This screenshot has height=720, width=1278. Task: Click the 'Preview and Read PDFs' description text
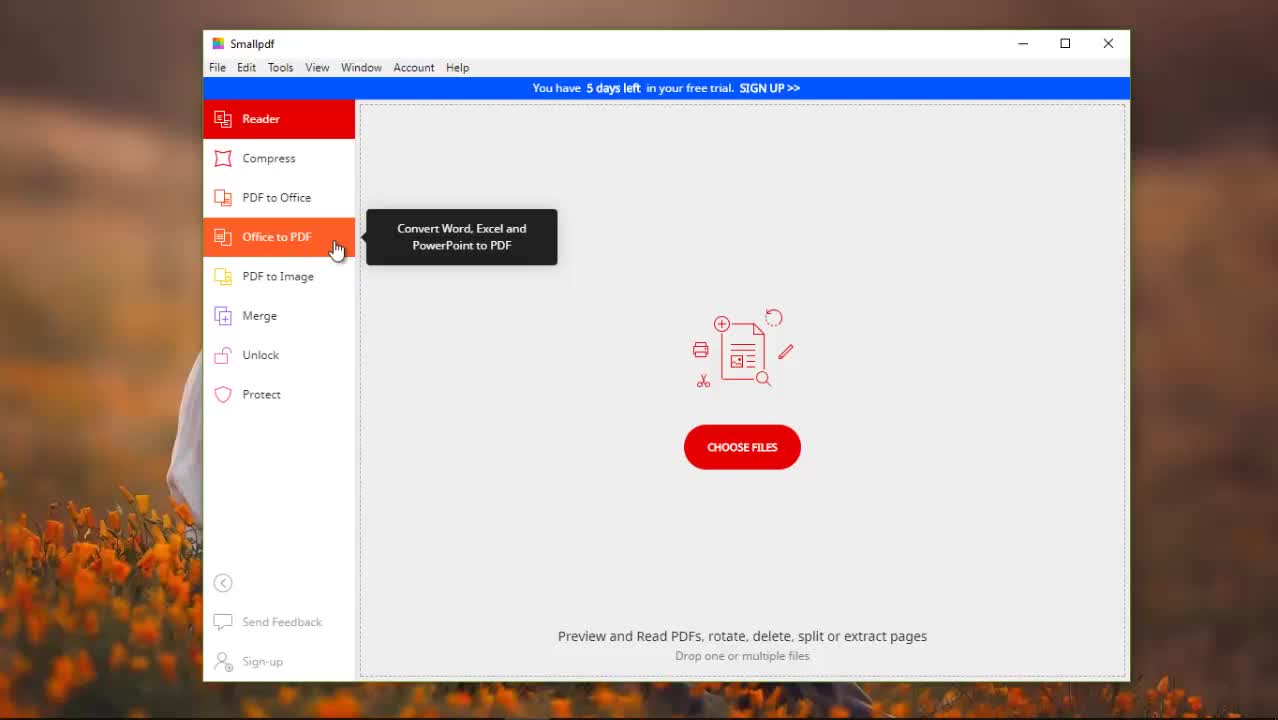[742, 636]
